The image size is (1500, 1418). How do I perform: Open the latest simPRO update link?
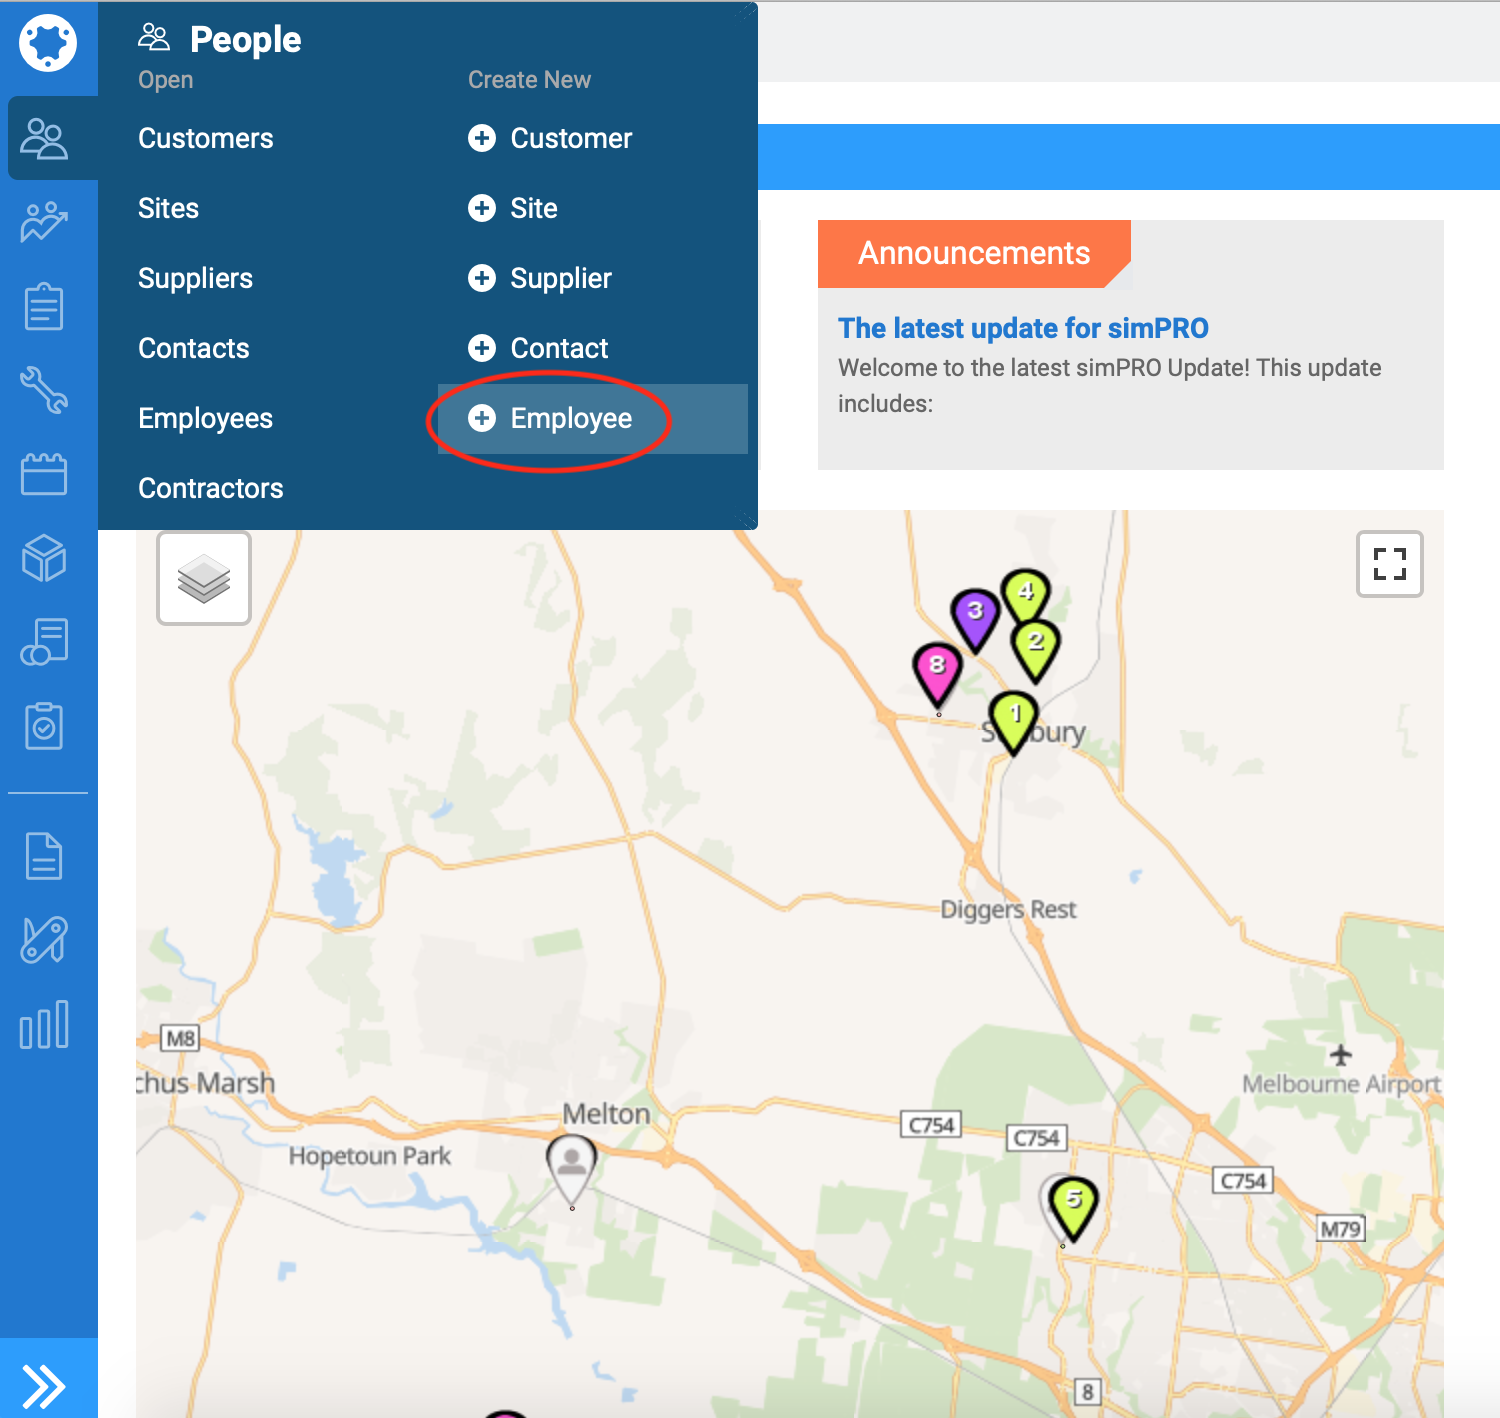(1023, 328)
